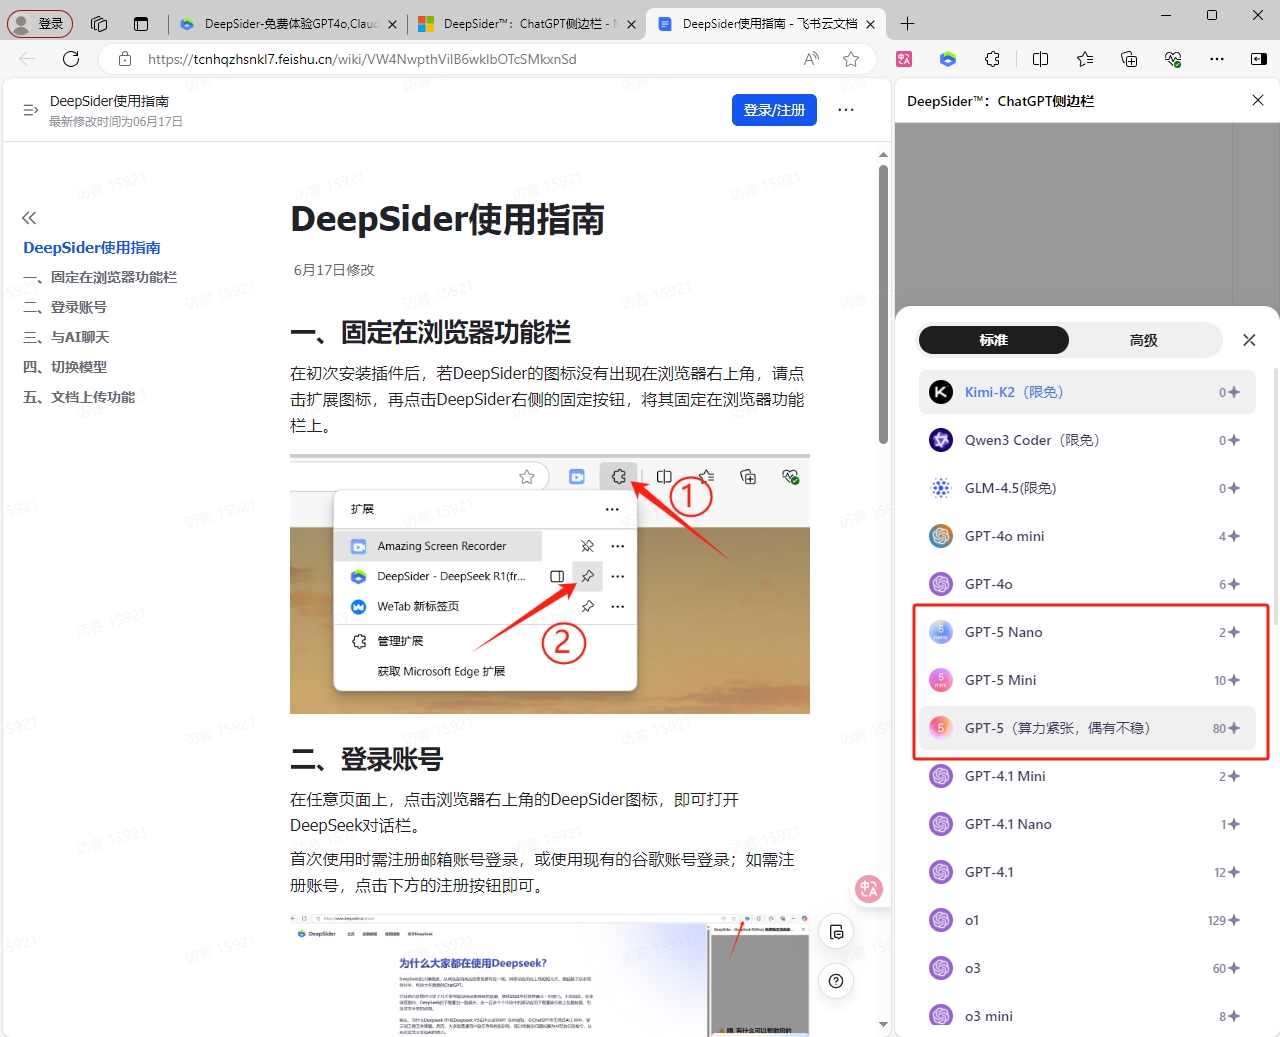Click the sidebar toggle icon at far right
Viewport: 1280px width, 1037px height.
tap(1259, 59)
